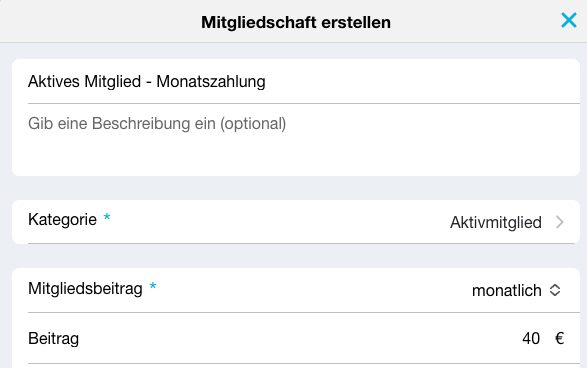Viewport: 587px width, 368px height.
Task: Click the blue asterisk next to Mitgliedsbeitrag
Action: pyautogui.click(x=153, y=286)
